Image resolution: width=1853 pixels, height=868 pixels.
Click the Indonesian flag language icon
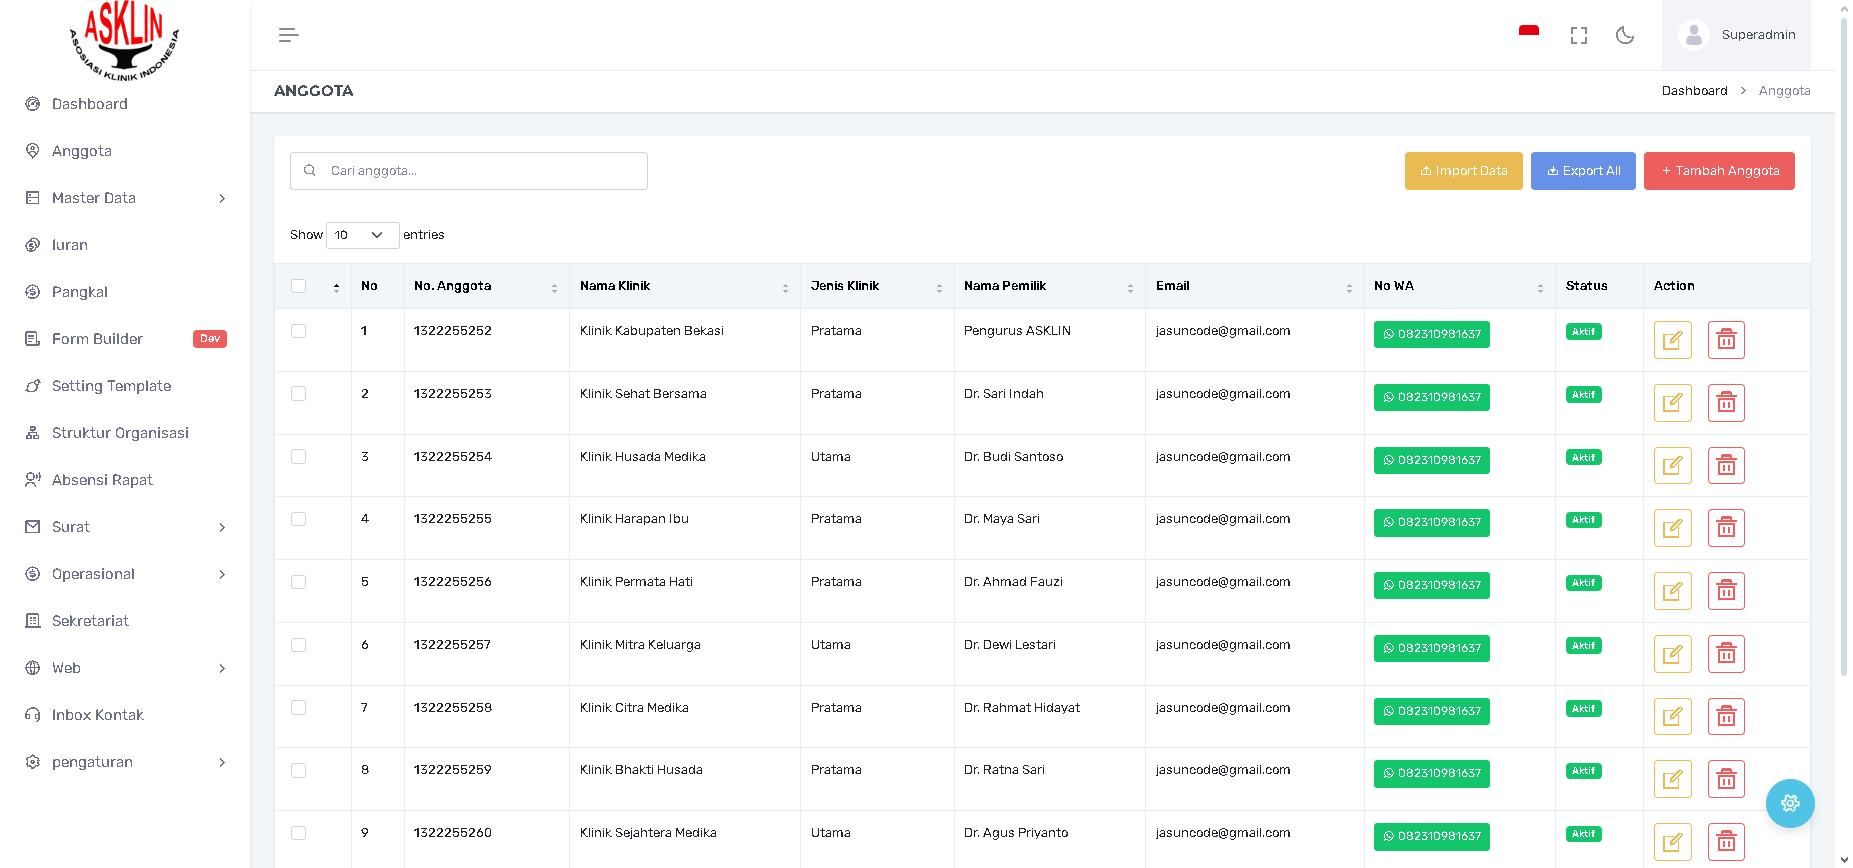coord(1528,33)
